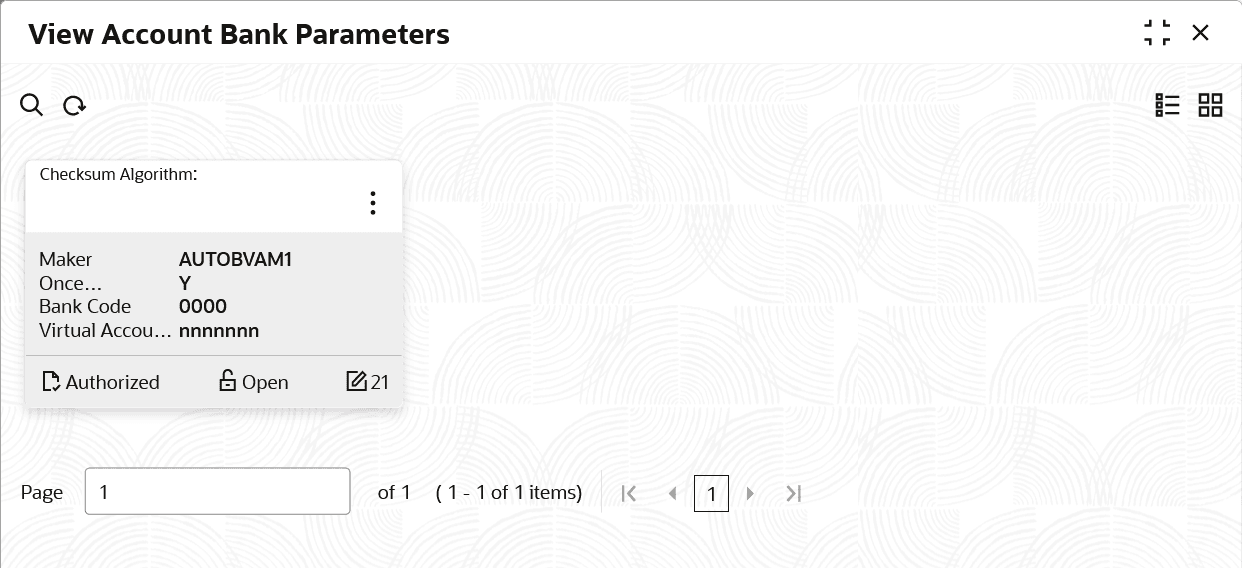Viewport: 1242px width, 568px height.
Task: Open the record's three-dot options menu
Action: pos(373,203)
